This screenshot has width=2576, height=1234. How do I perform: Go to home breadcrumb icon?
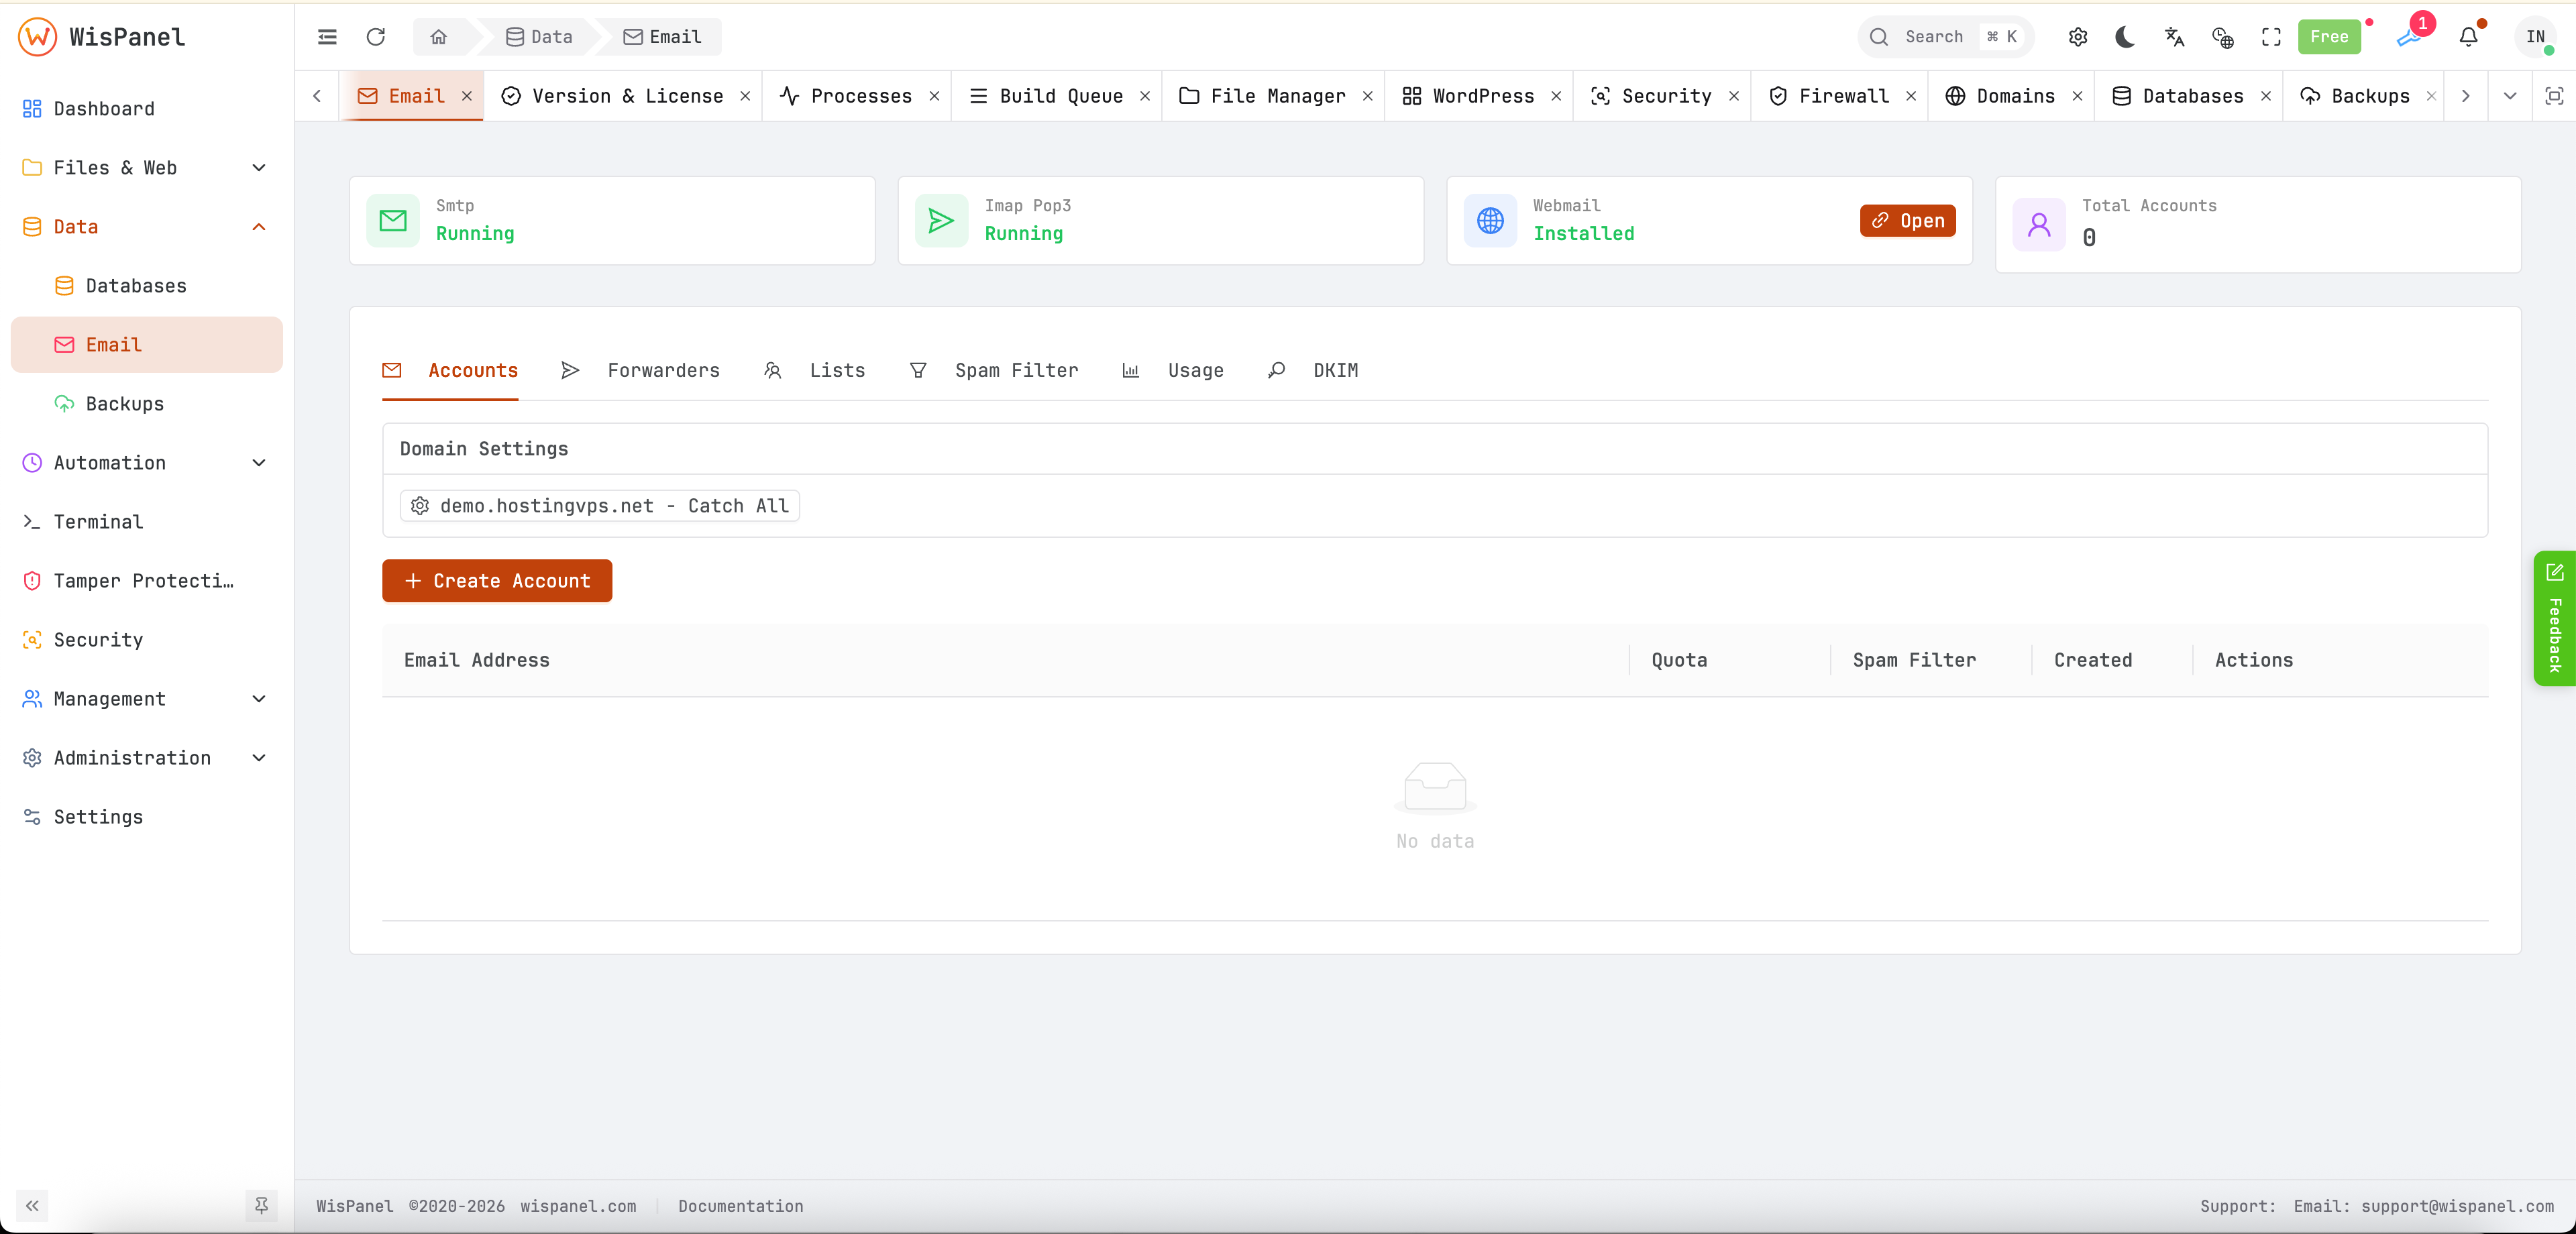point(438,37)
